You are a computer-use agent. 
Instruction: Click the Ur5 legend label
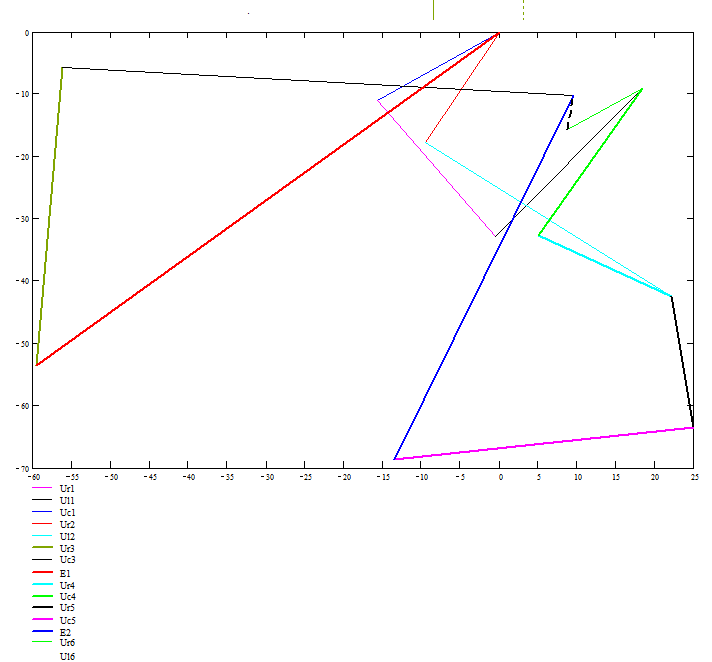point(67,608)
